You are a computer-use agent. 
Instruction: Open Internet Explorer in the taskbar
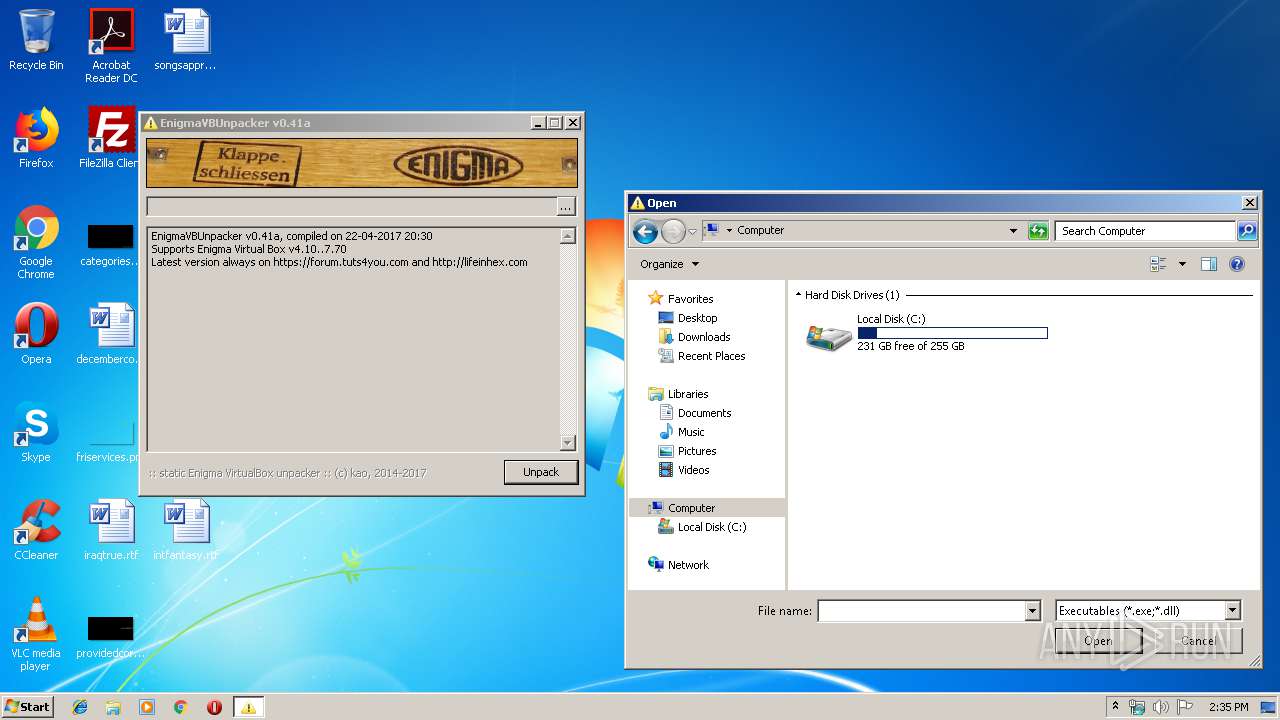(x=80, y=707)
